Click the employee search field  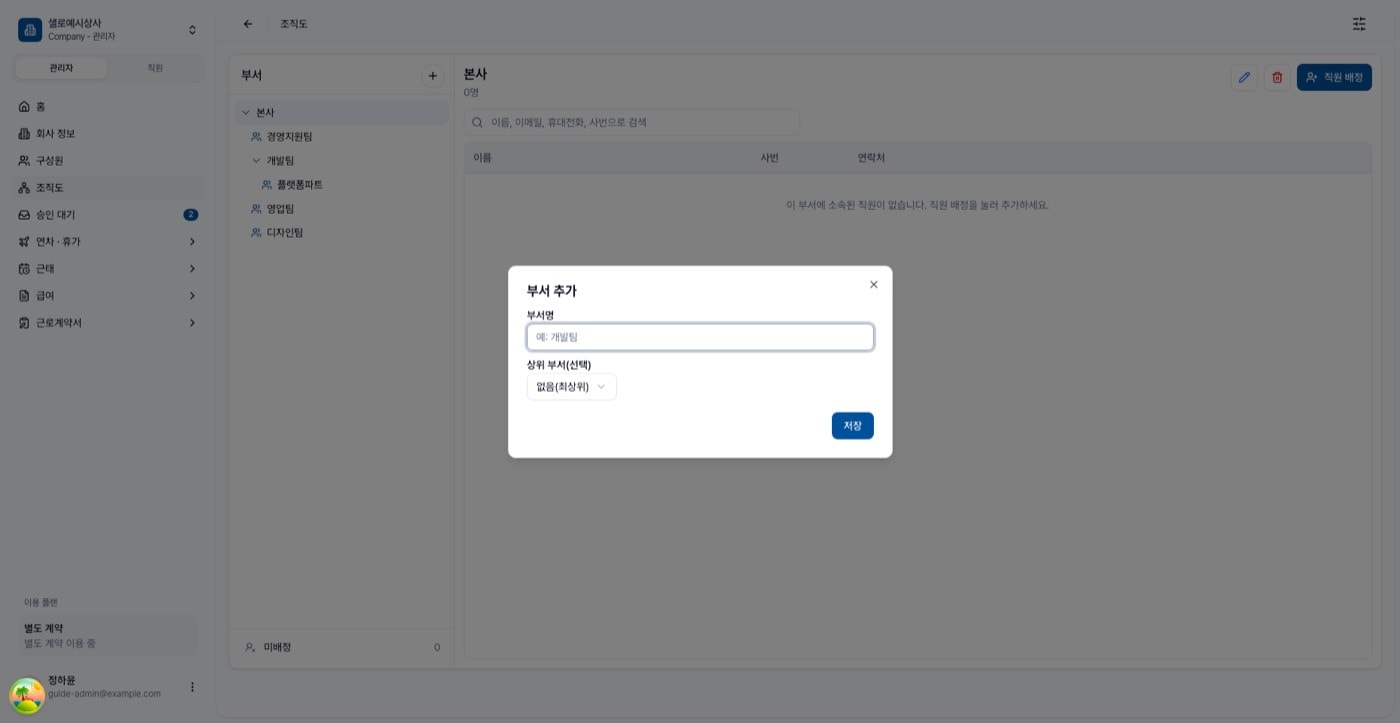[x=632, y=122]
